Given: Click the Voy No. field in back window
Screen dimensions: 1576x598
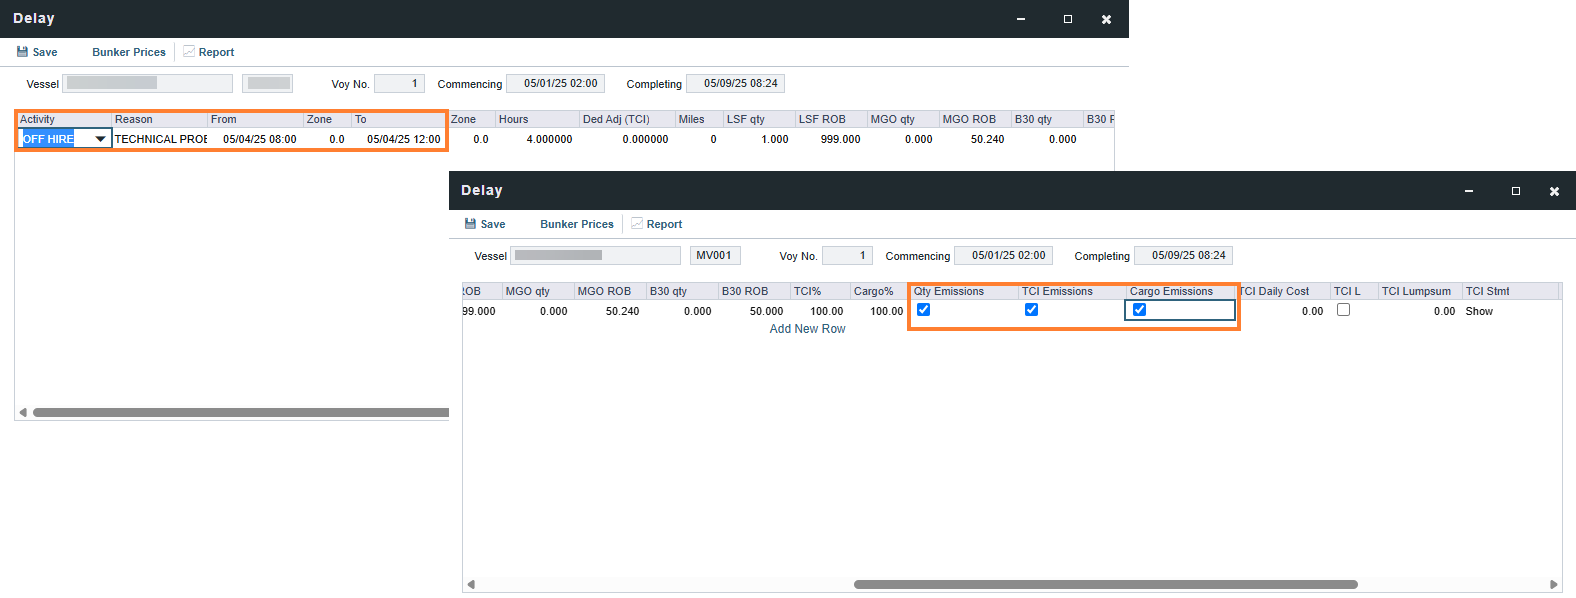Looking at the screenshot, I should (x=399, y=84).
